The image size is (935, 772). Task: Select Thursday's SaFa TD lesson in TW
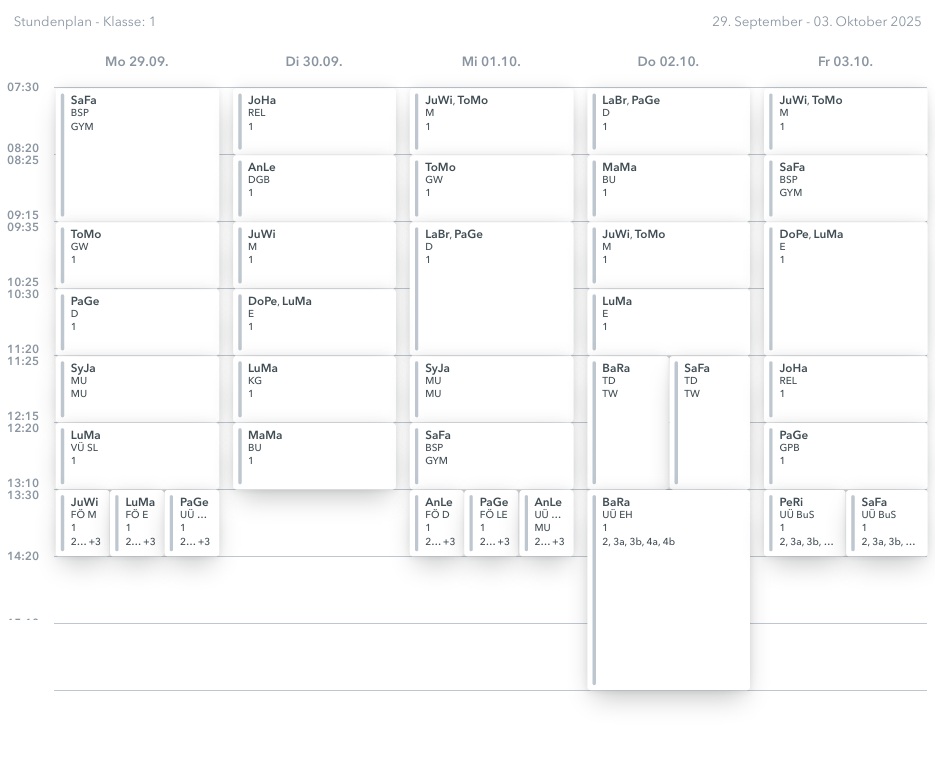pyautogui.click(x=711, y=422)
